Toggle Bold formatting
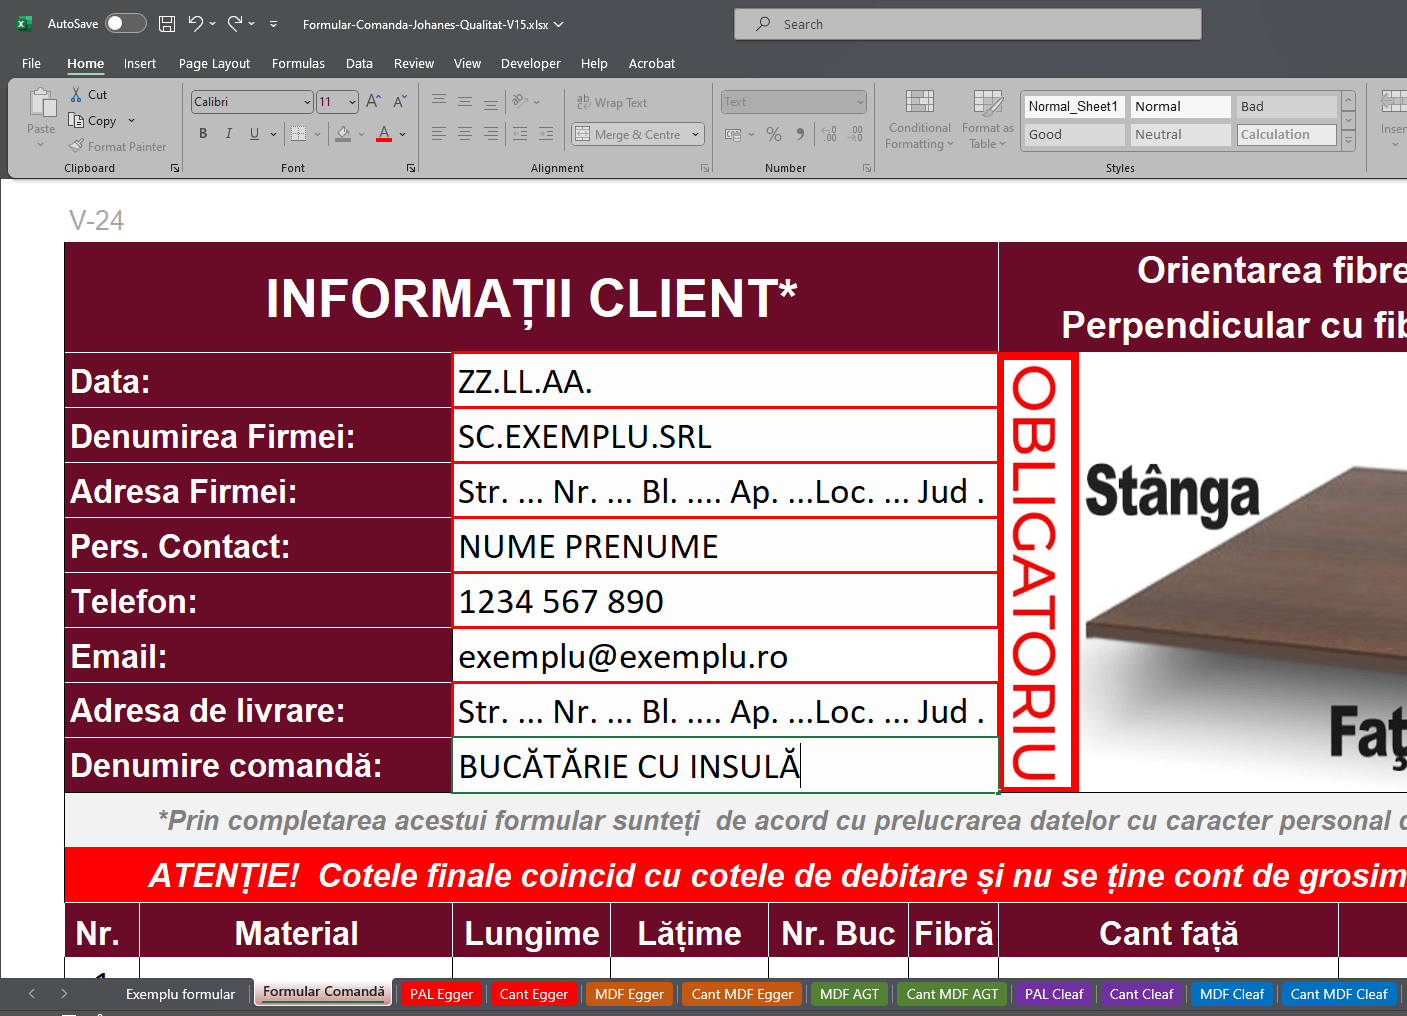 203,134
